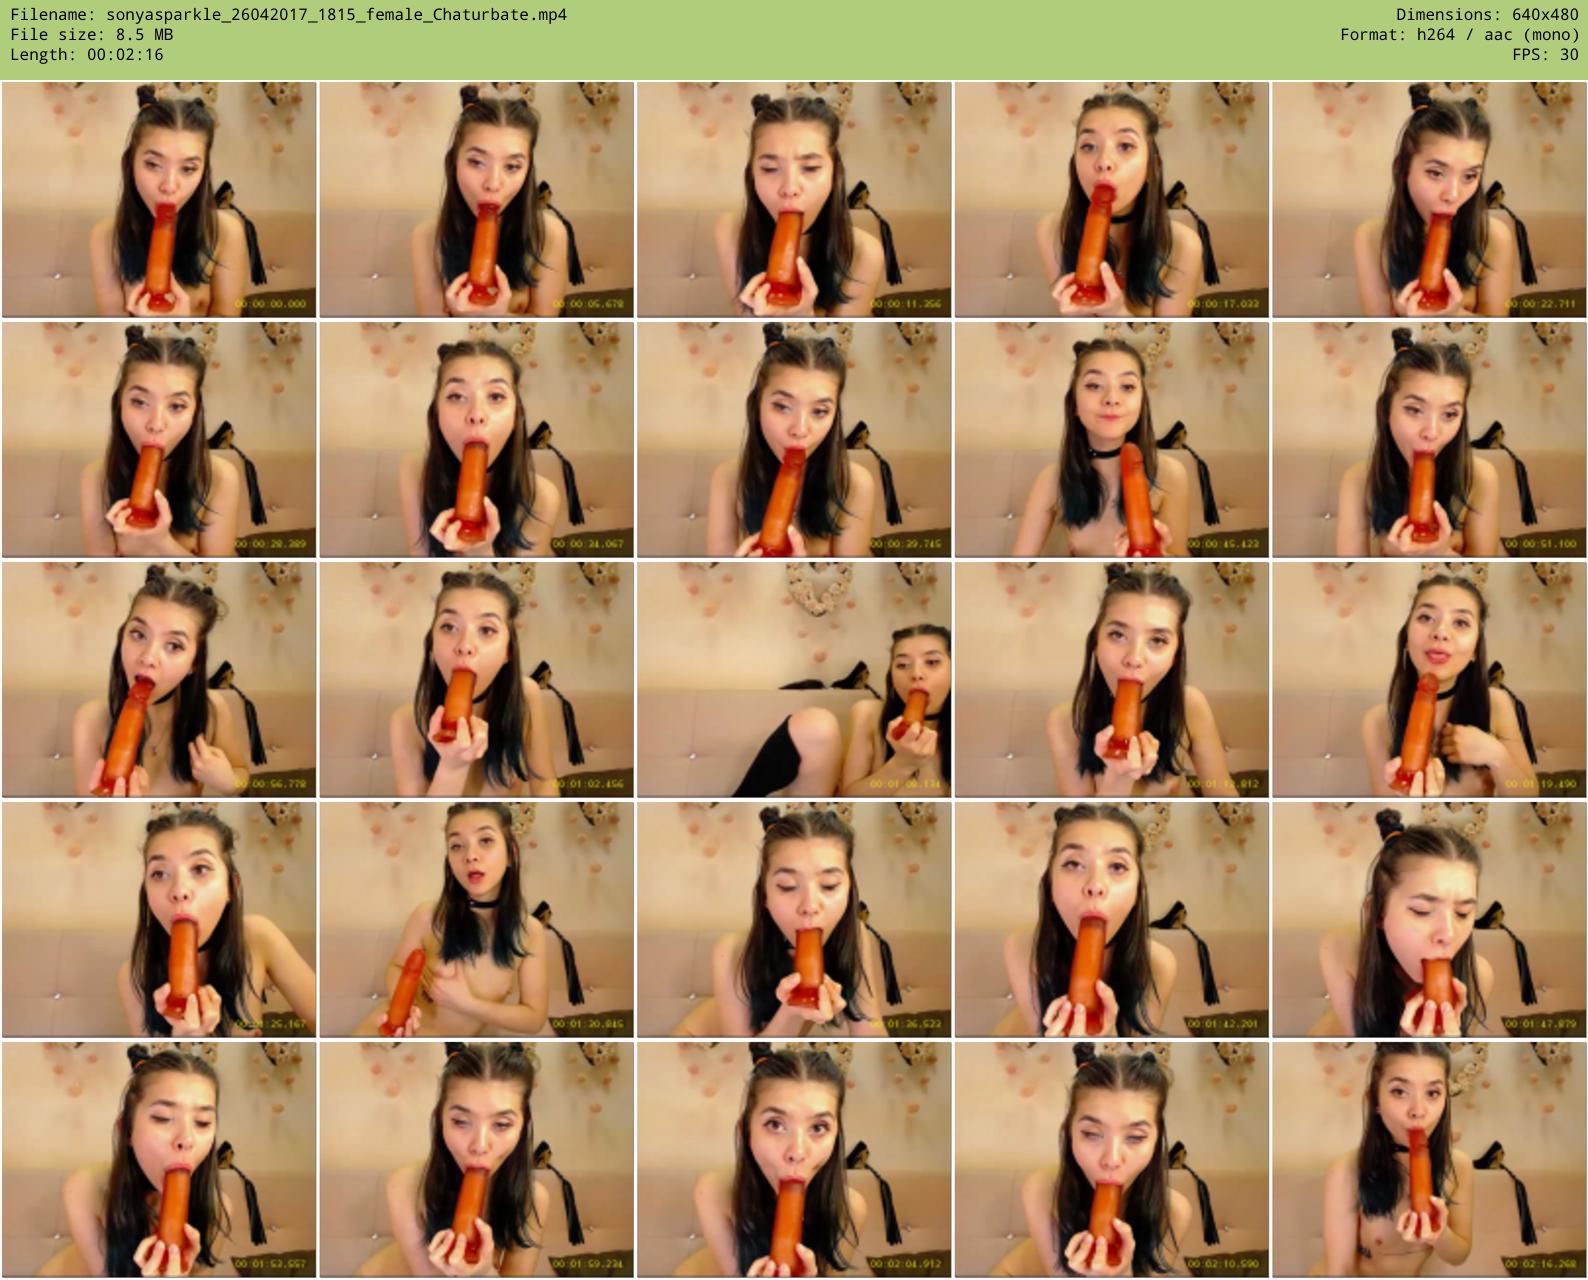Image resolution: width=1588 pixels, height=1280 pixels.
Task: Select the frame stamped 00:01:59.234
Action: [476, 1160]
